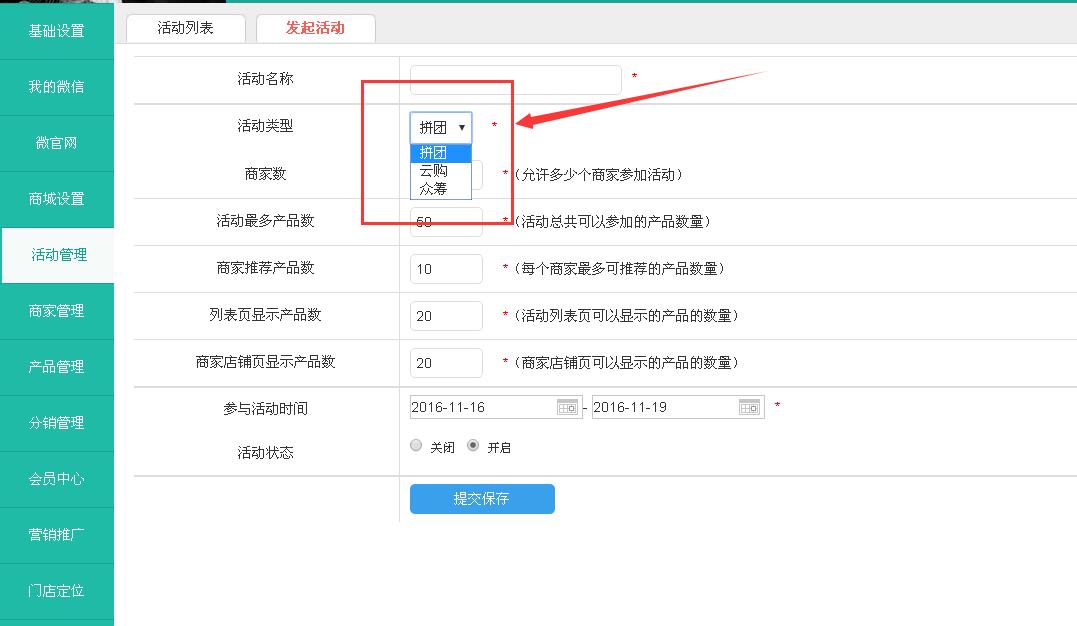Click the 提交保存 button
The height and width of the screenshot is (626, 1077).
coord(482,499)
